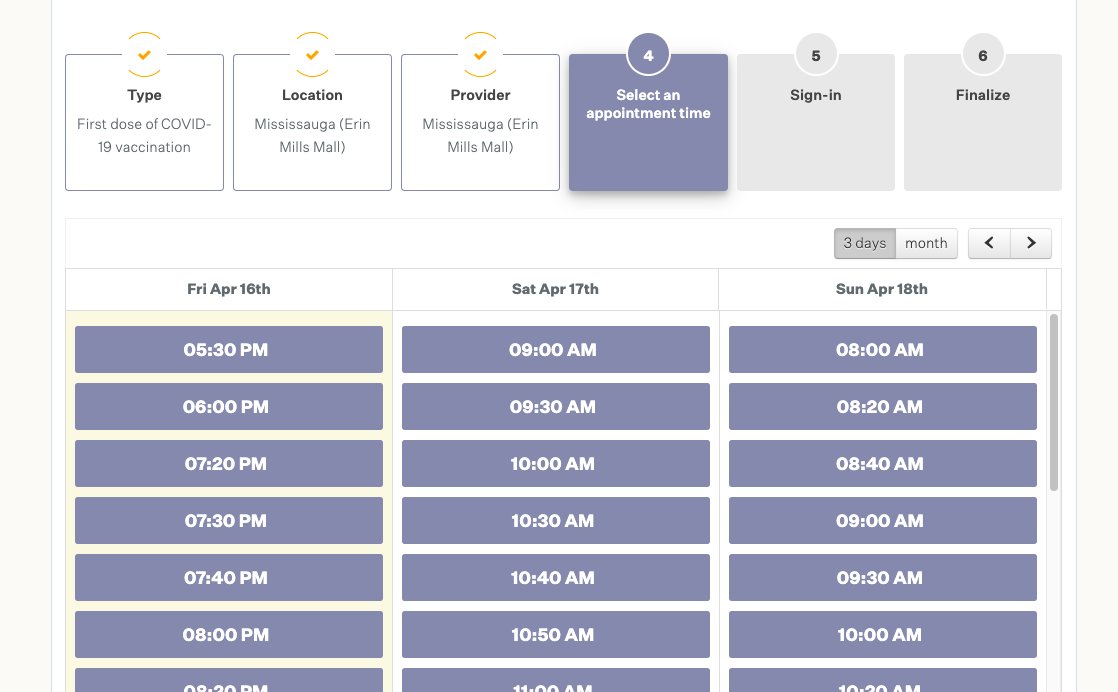This screenshot has width=1118, height=692.
Task: Pick Sunday 10:00 AM slot
Action: pyautogui.click(x=883, y=634)
